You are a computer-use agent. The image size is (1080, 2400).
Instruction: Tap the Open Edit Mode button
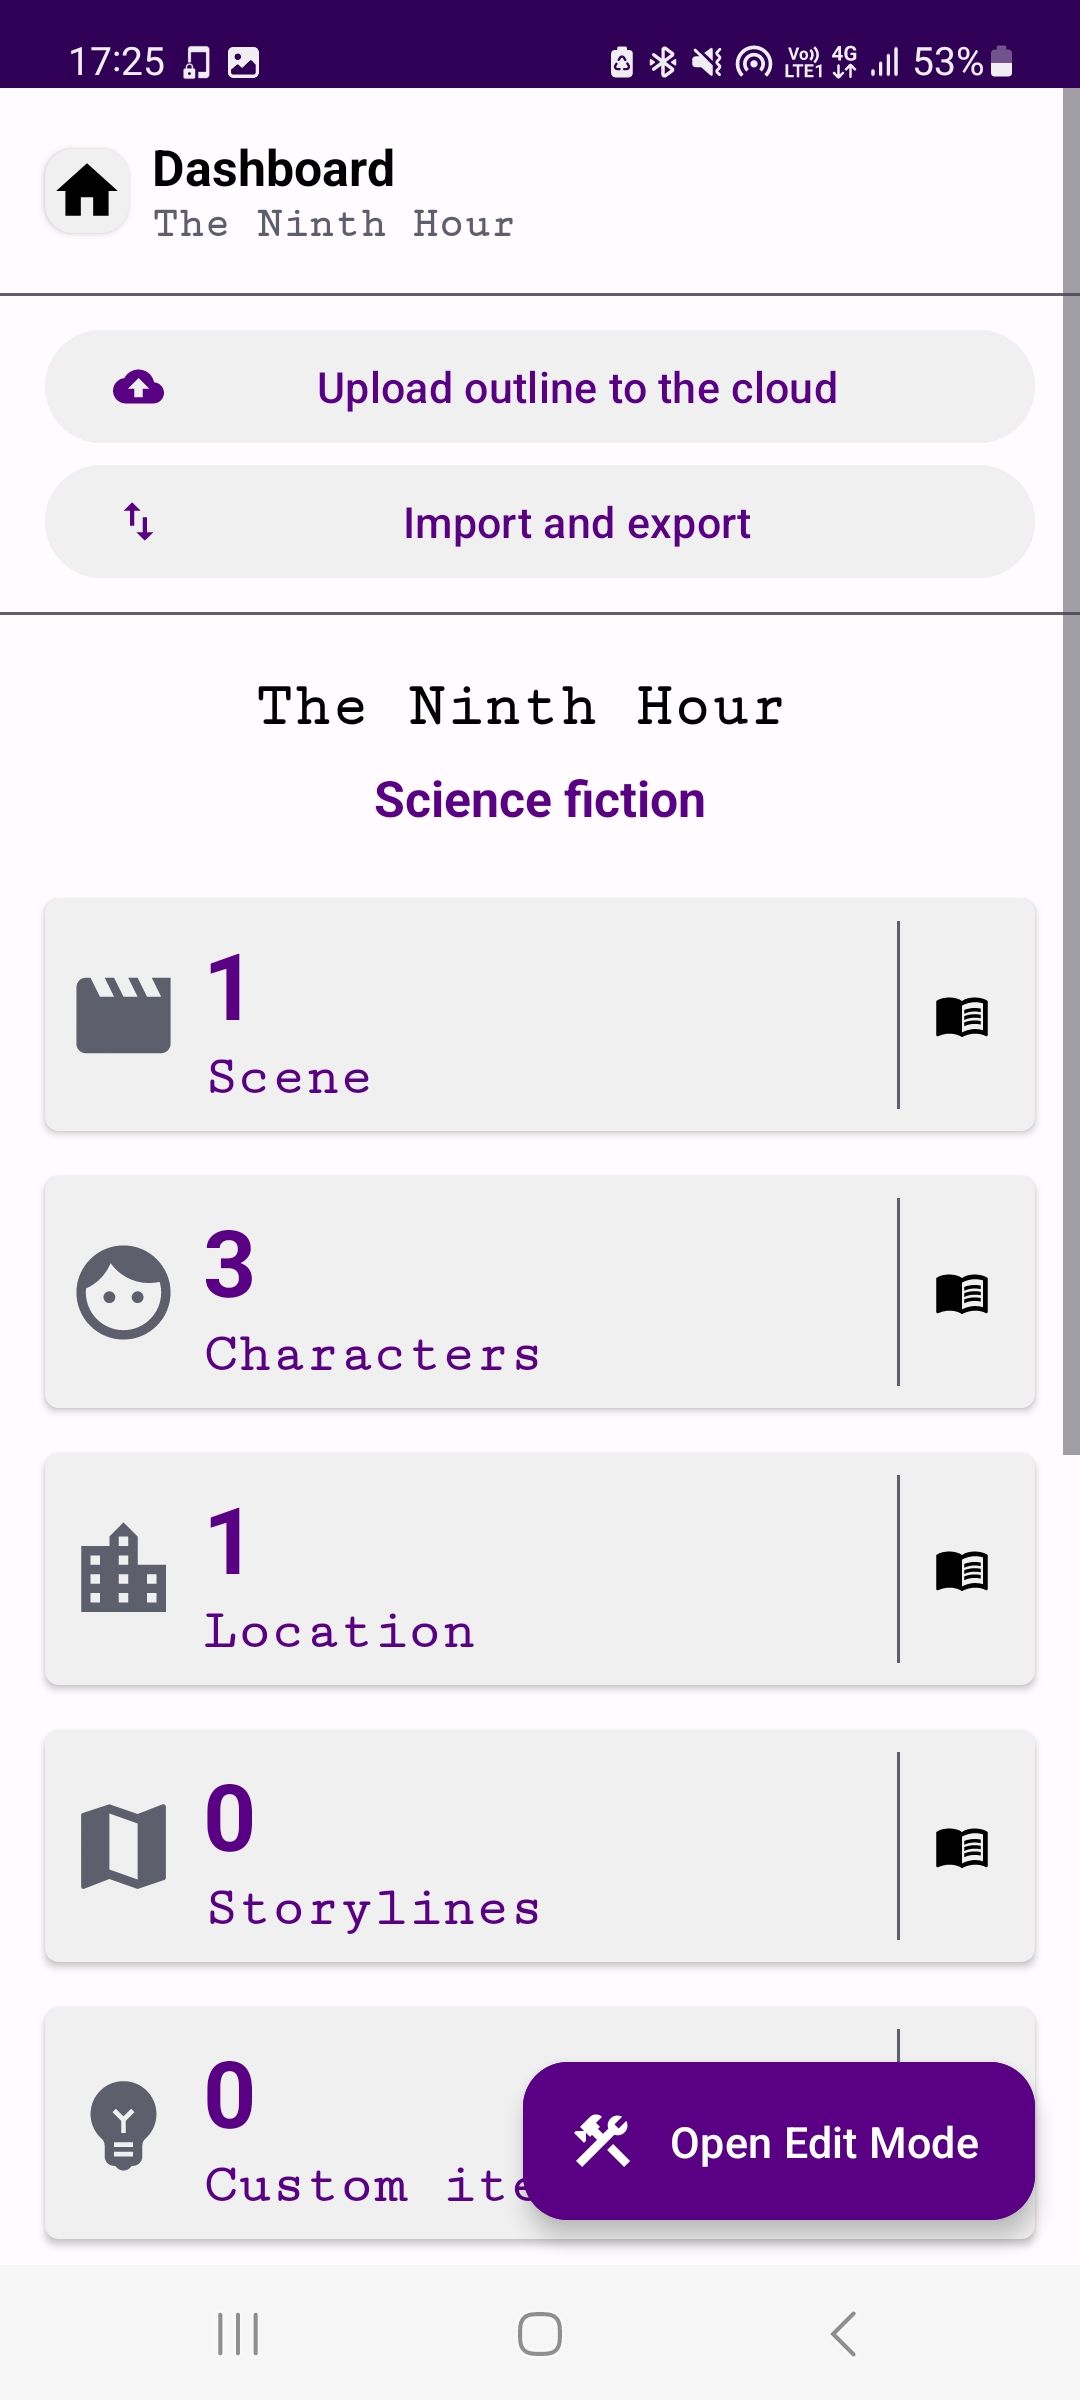[778, 2142]
